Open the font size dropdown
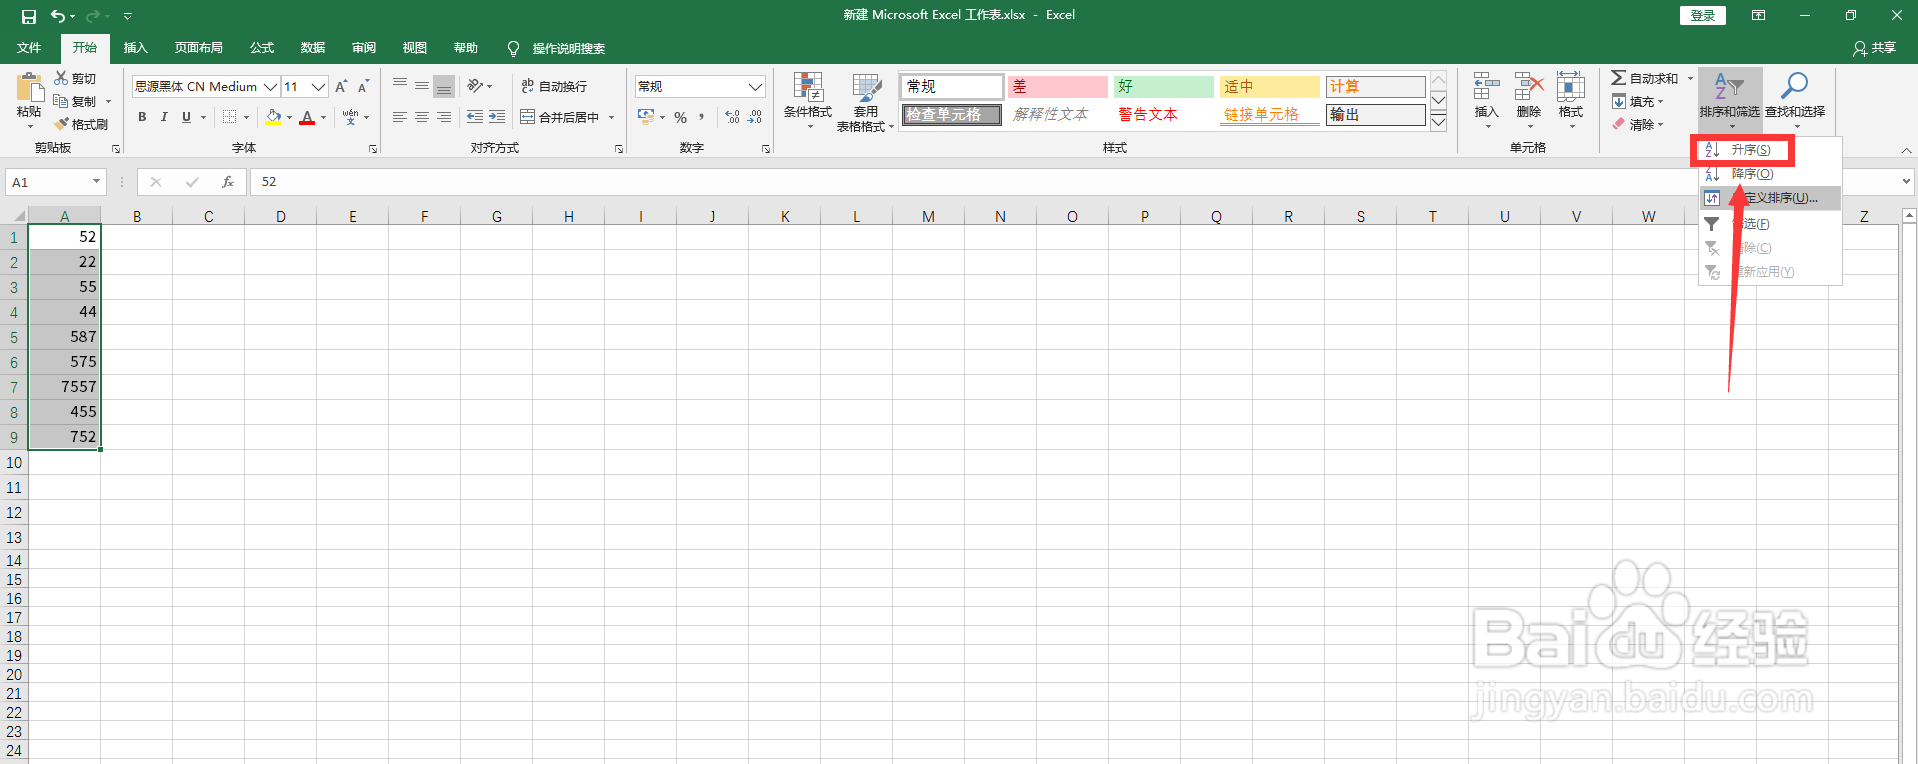1918x764 pixels. tap(319, 87)
